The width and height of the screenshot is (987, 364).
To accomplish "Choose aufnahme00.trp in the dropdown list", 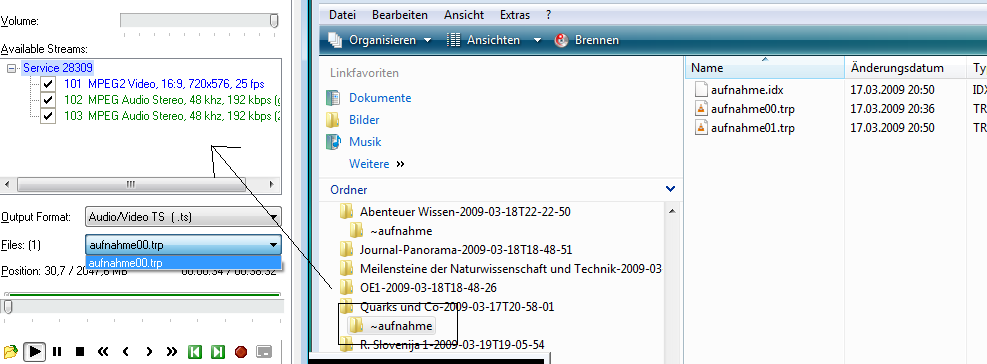I will pyautogui.click(x=183, y=263).
